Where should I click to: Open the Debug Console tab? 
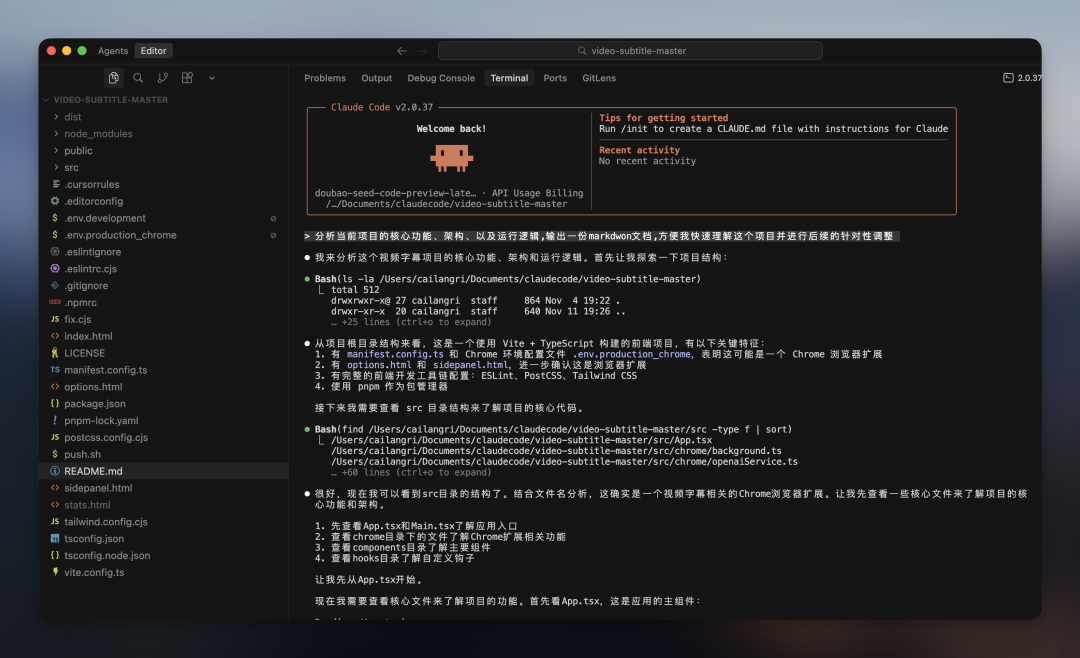click(x=441, y=78)
